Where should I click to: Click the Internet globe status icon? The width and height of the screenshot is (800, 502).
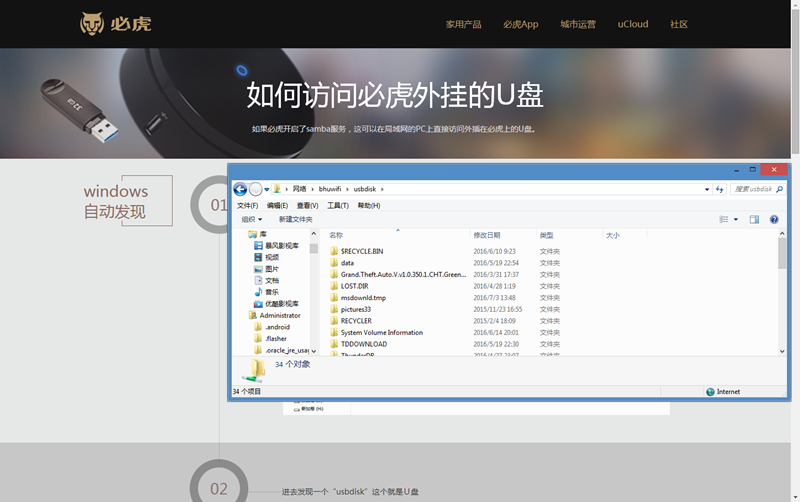[x=710, y=392]
